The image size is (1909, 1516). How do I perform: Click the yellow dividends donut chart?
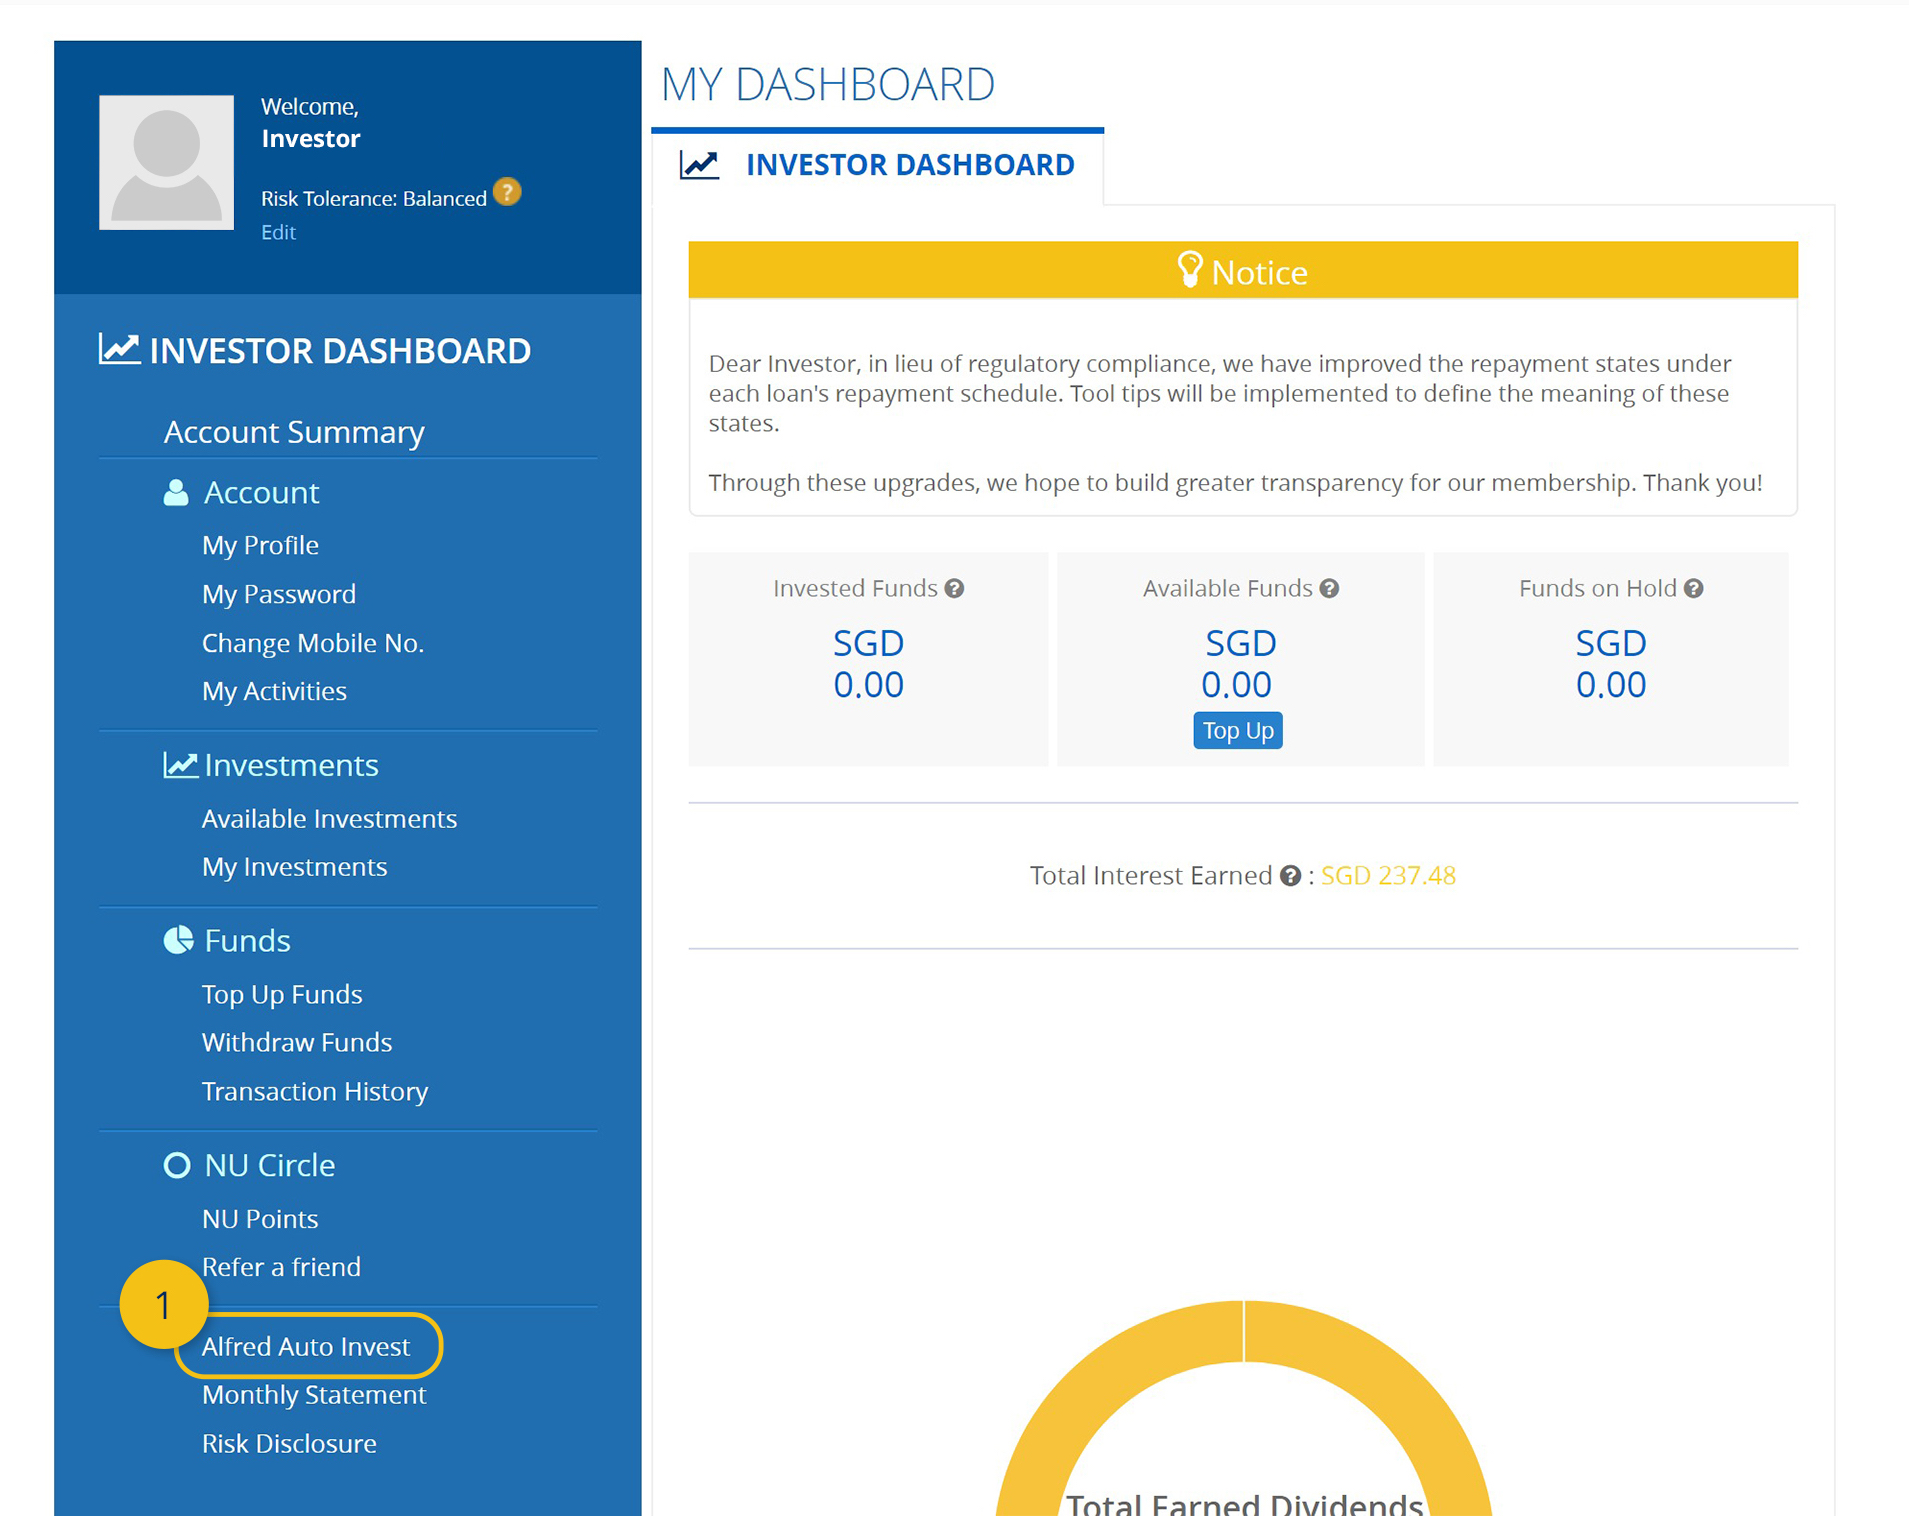[x=1243, y=1408]
